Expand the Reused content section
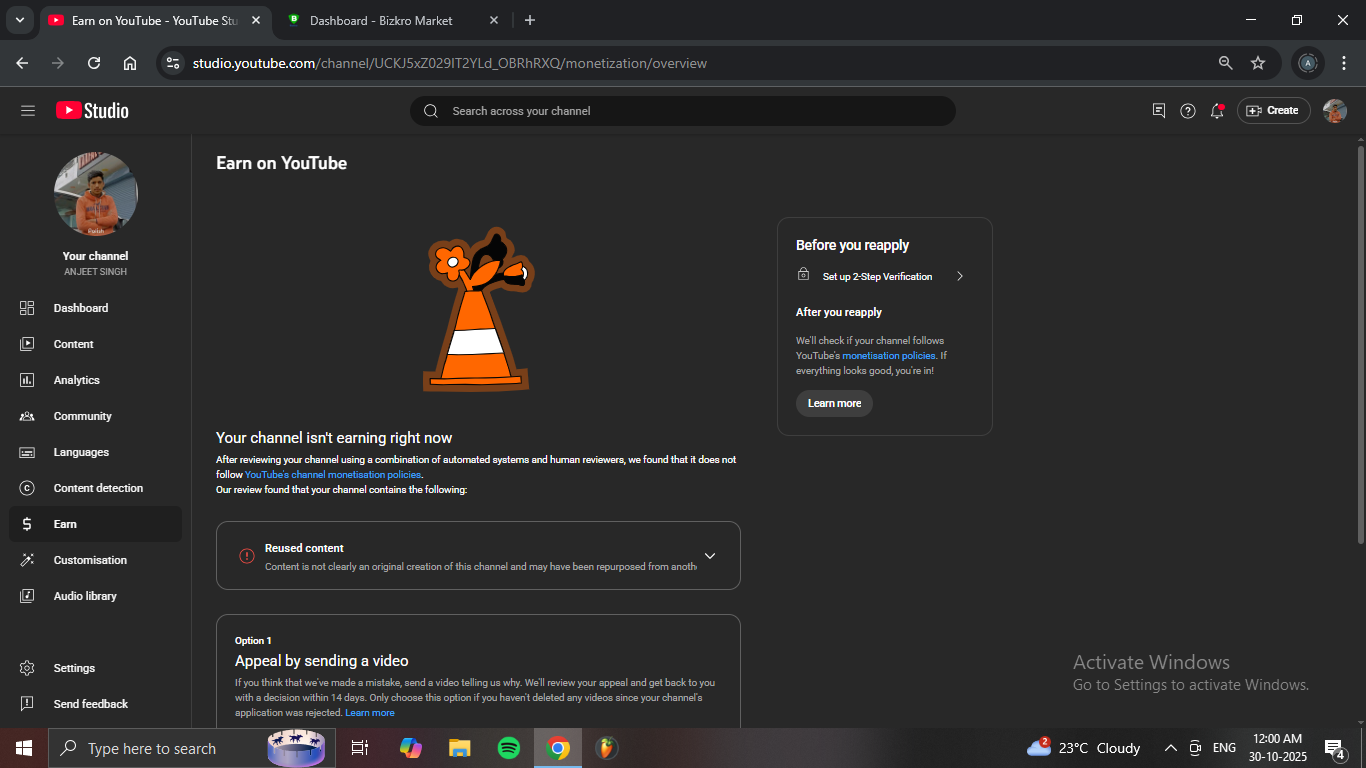The image size is (1366, 768). (x=710, y=556)
